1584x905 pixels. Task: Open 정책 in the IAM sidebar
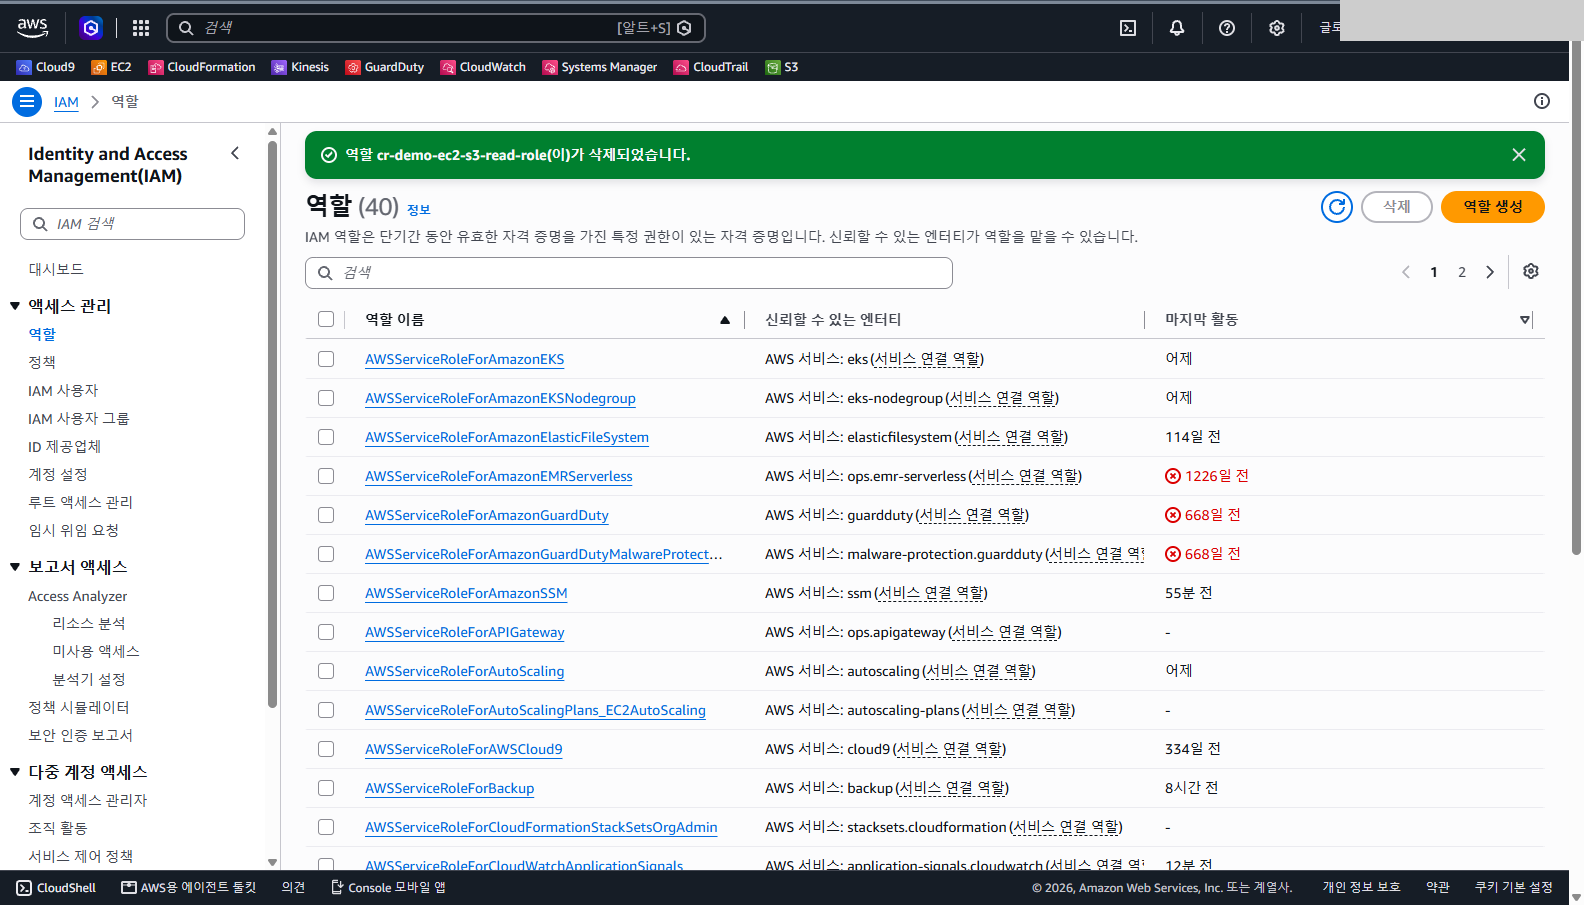click(42, 362)
